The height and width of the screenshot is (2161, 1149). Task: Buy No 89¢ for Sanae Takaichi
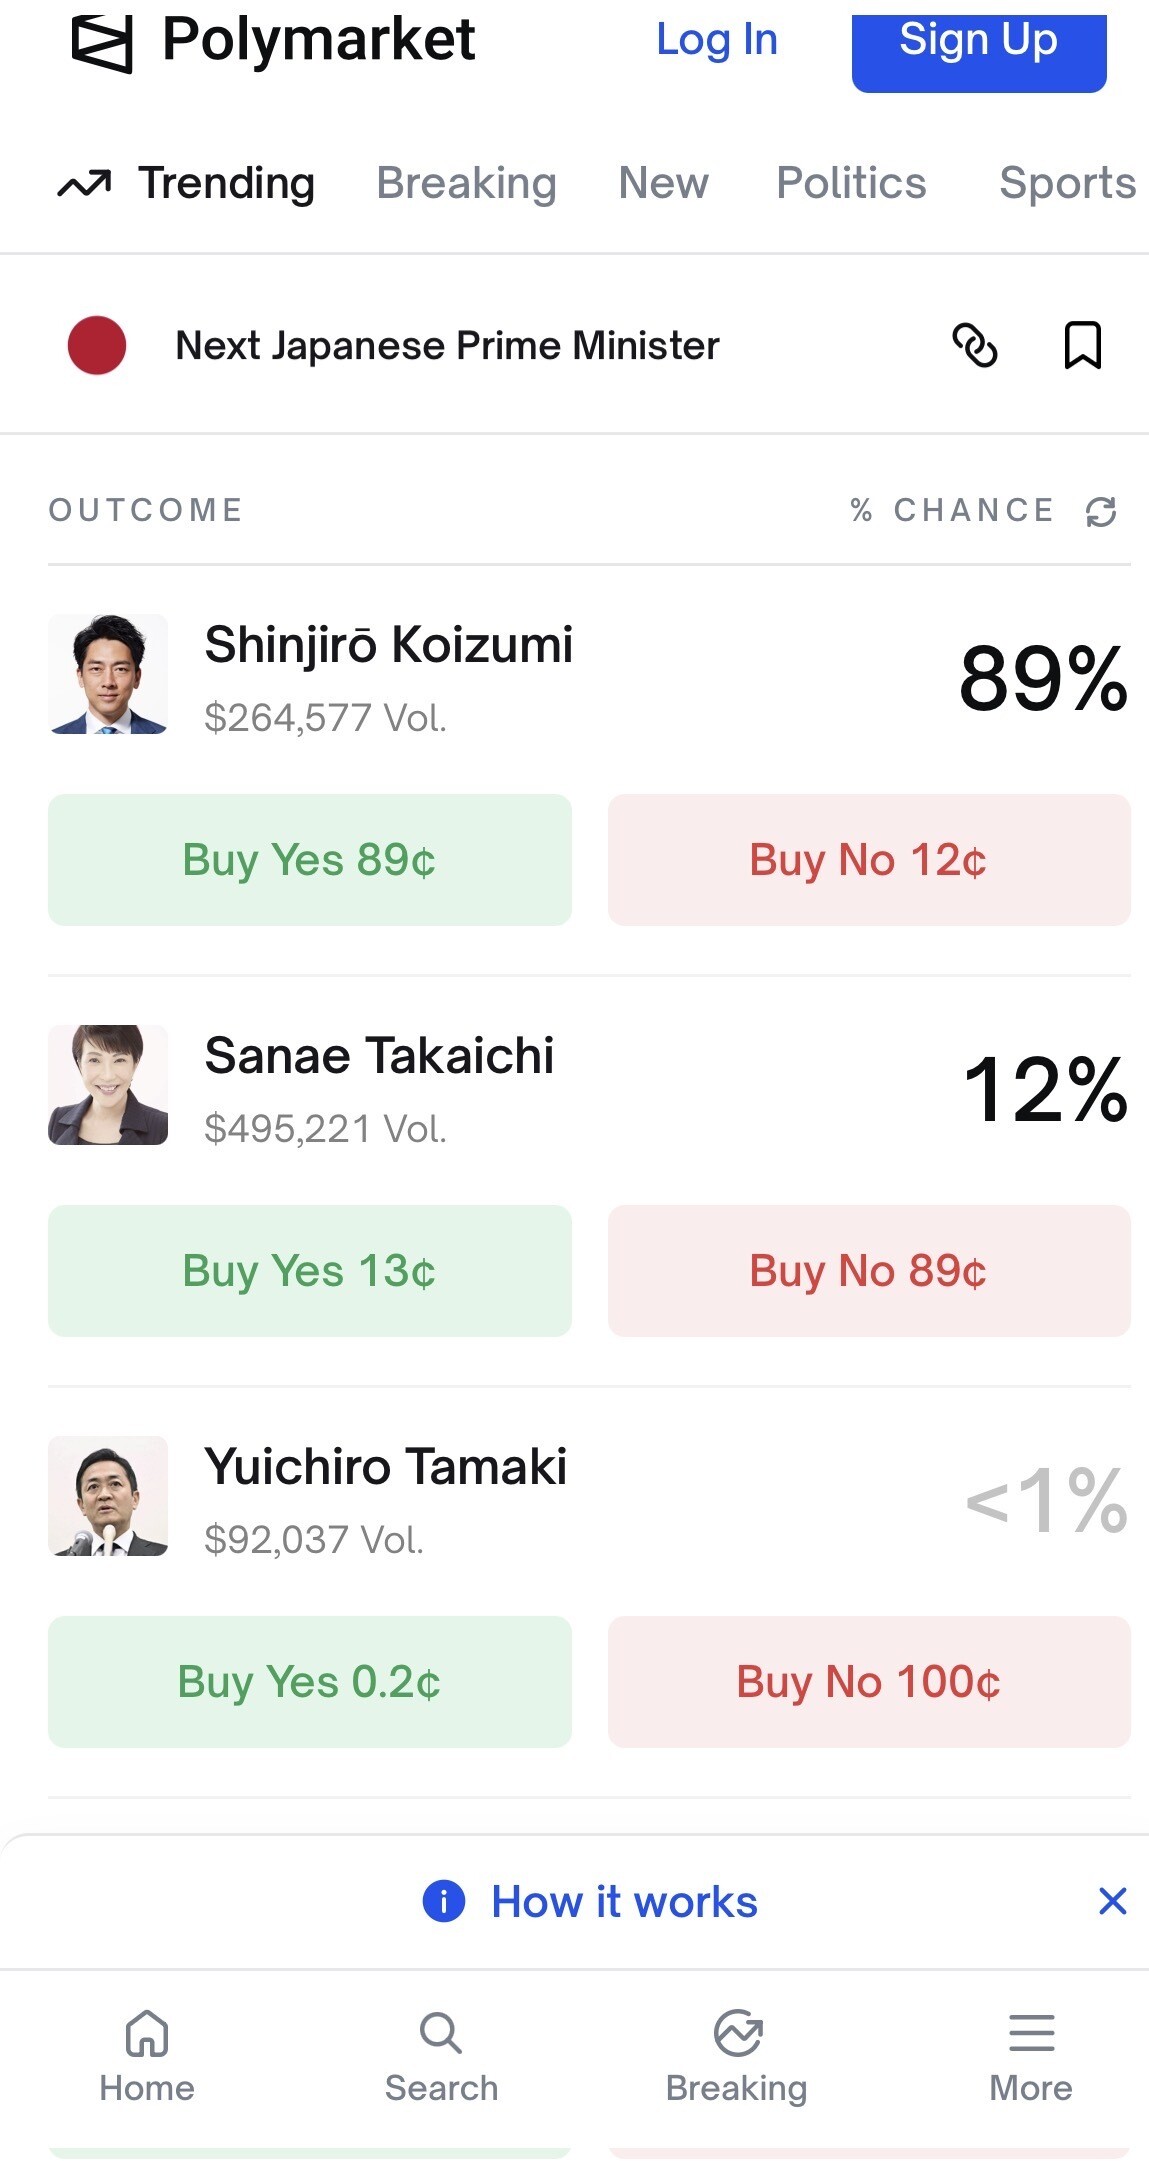coord(869,1271)
